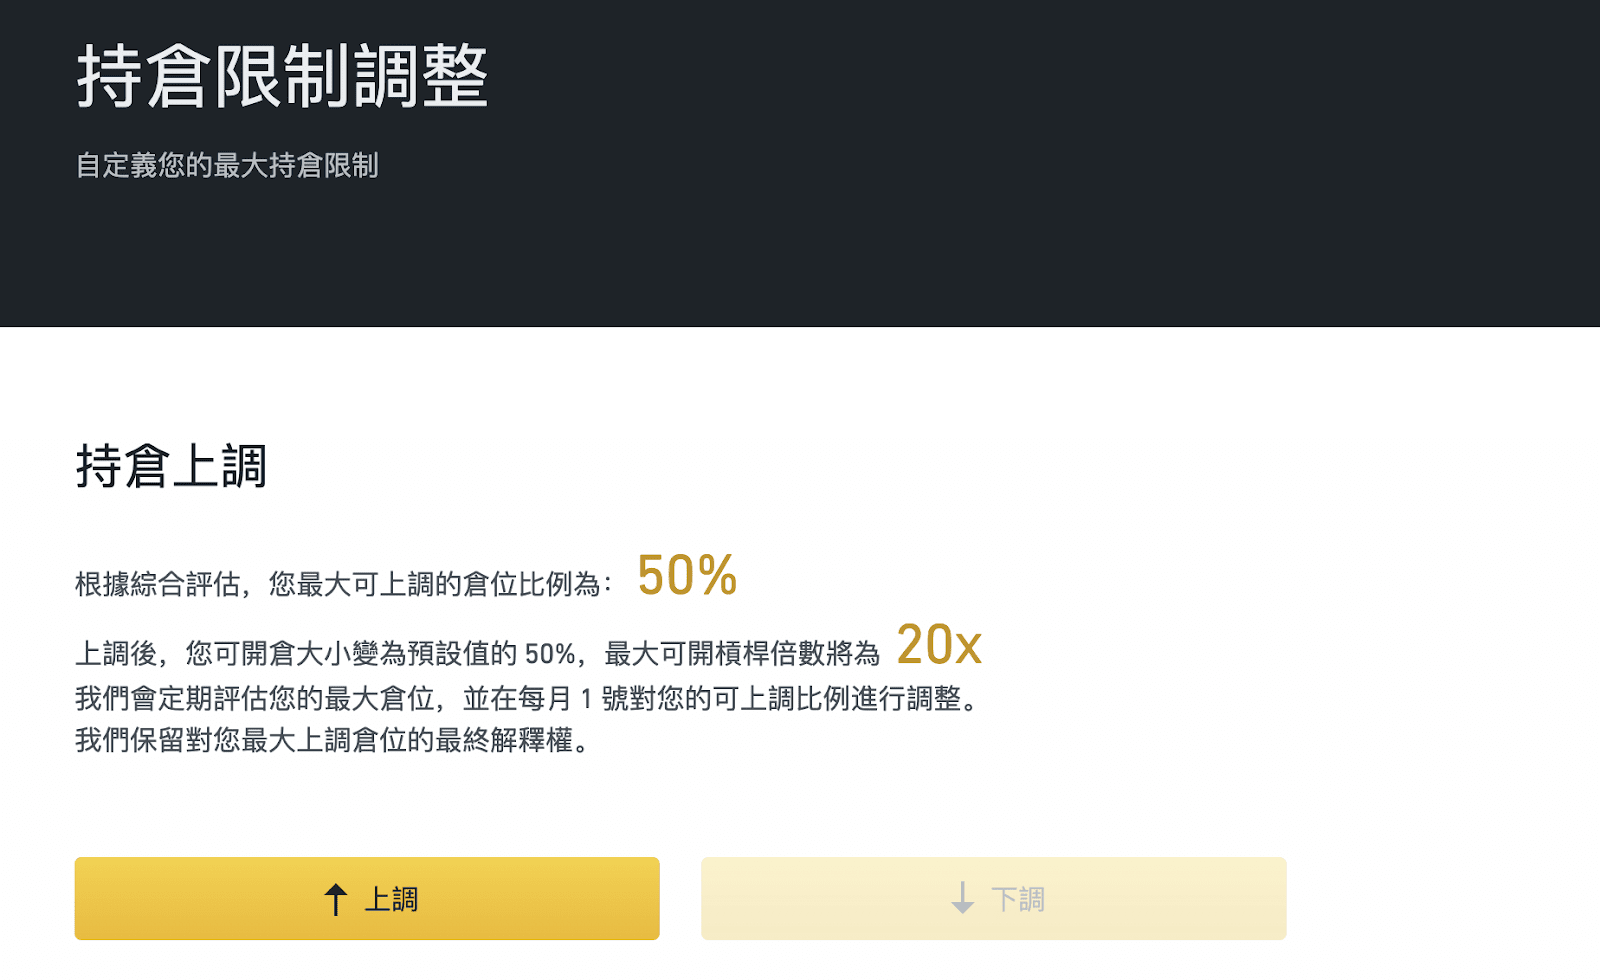1600x980 pixels.
Task: Click the inline 50% in the 預設值 sentence
Action: 550,654
